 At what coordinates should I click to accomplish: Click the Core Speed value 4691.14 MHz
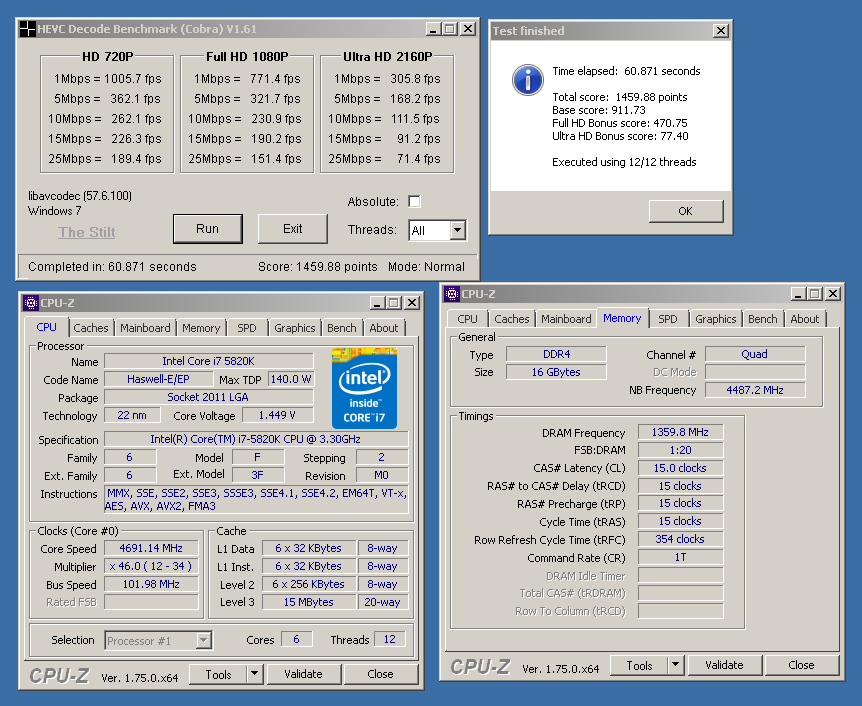pyautogui.click(x=151, y=548)
